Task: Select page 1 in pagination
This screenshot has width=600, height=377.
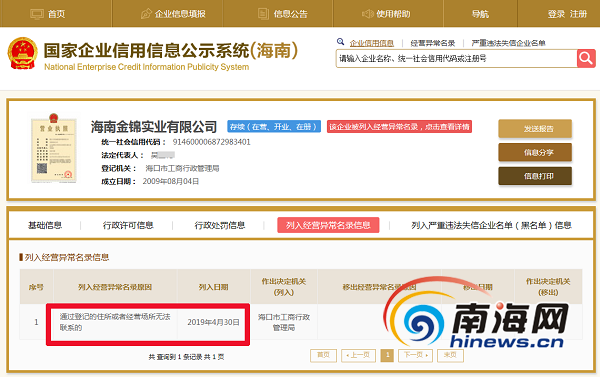Action: pyautogui.click(x=387, y=355)
